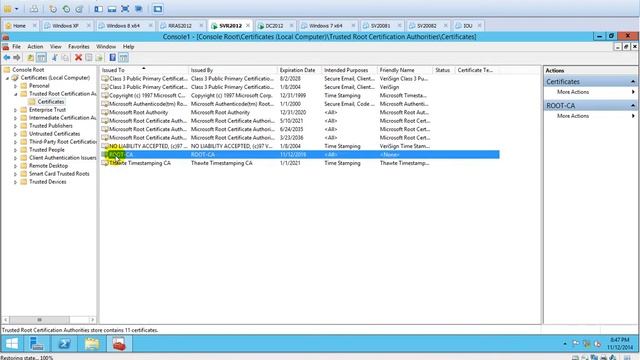Enter VMware full screen mode icon
Viewport: 640px width, 360px height.
[x=125, y=9]
